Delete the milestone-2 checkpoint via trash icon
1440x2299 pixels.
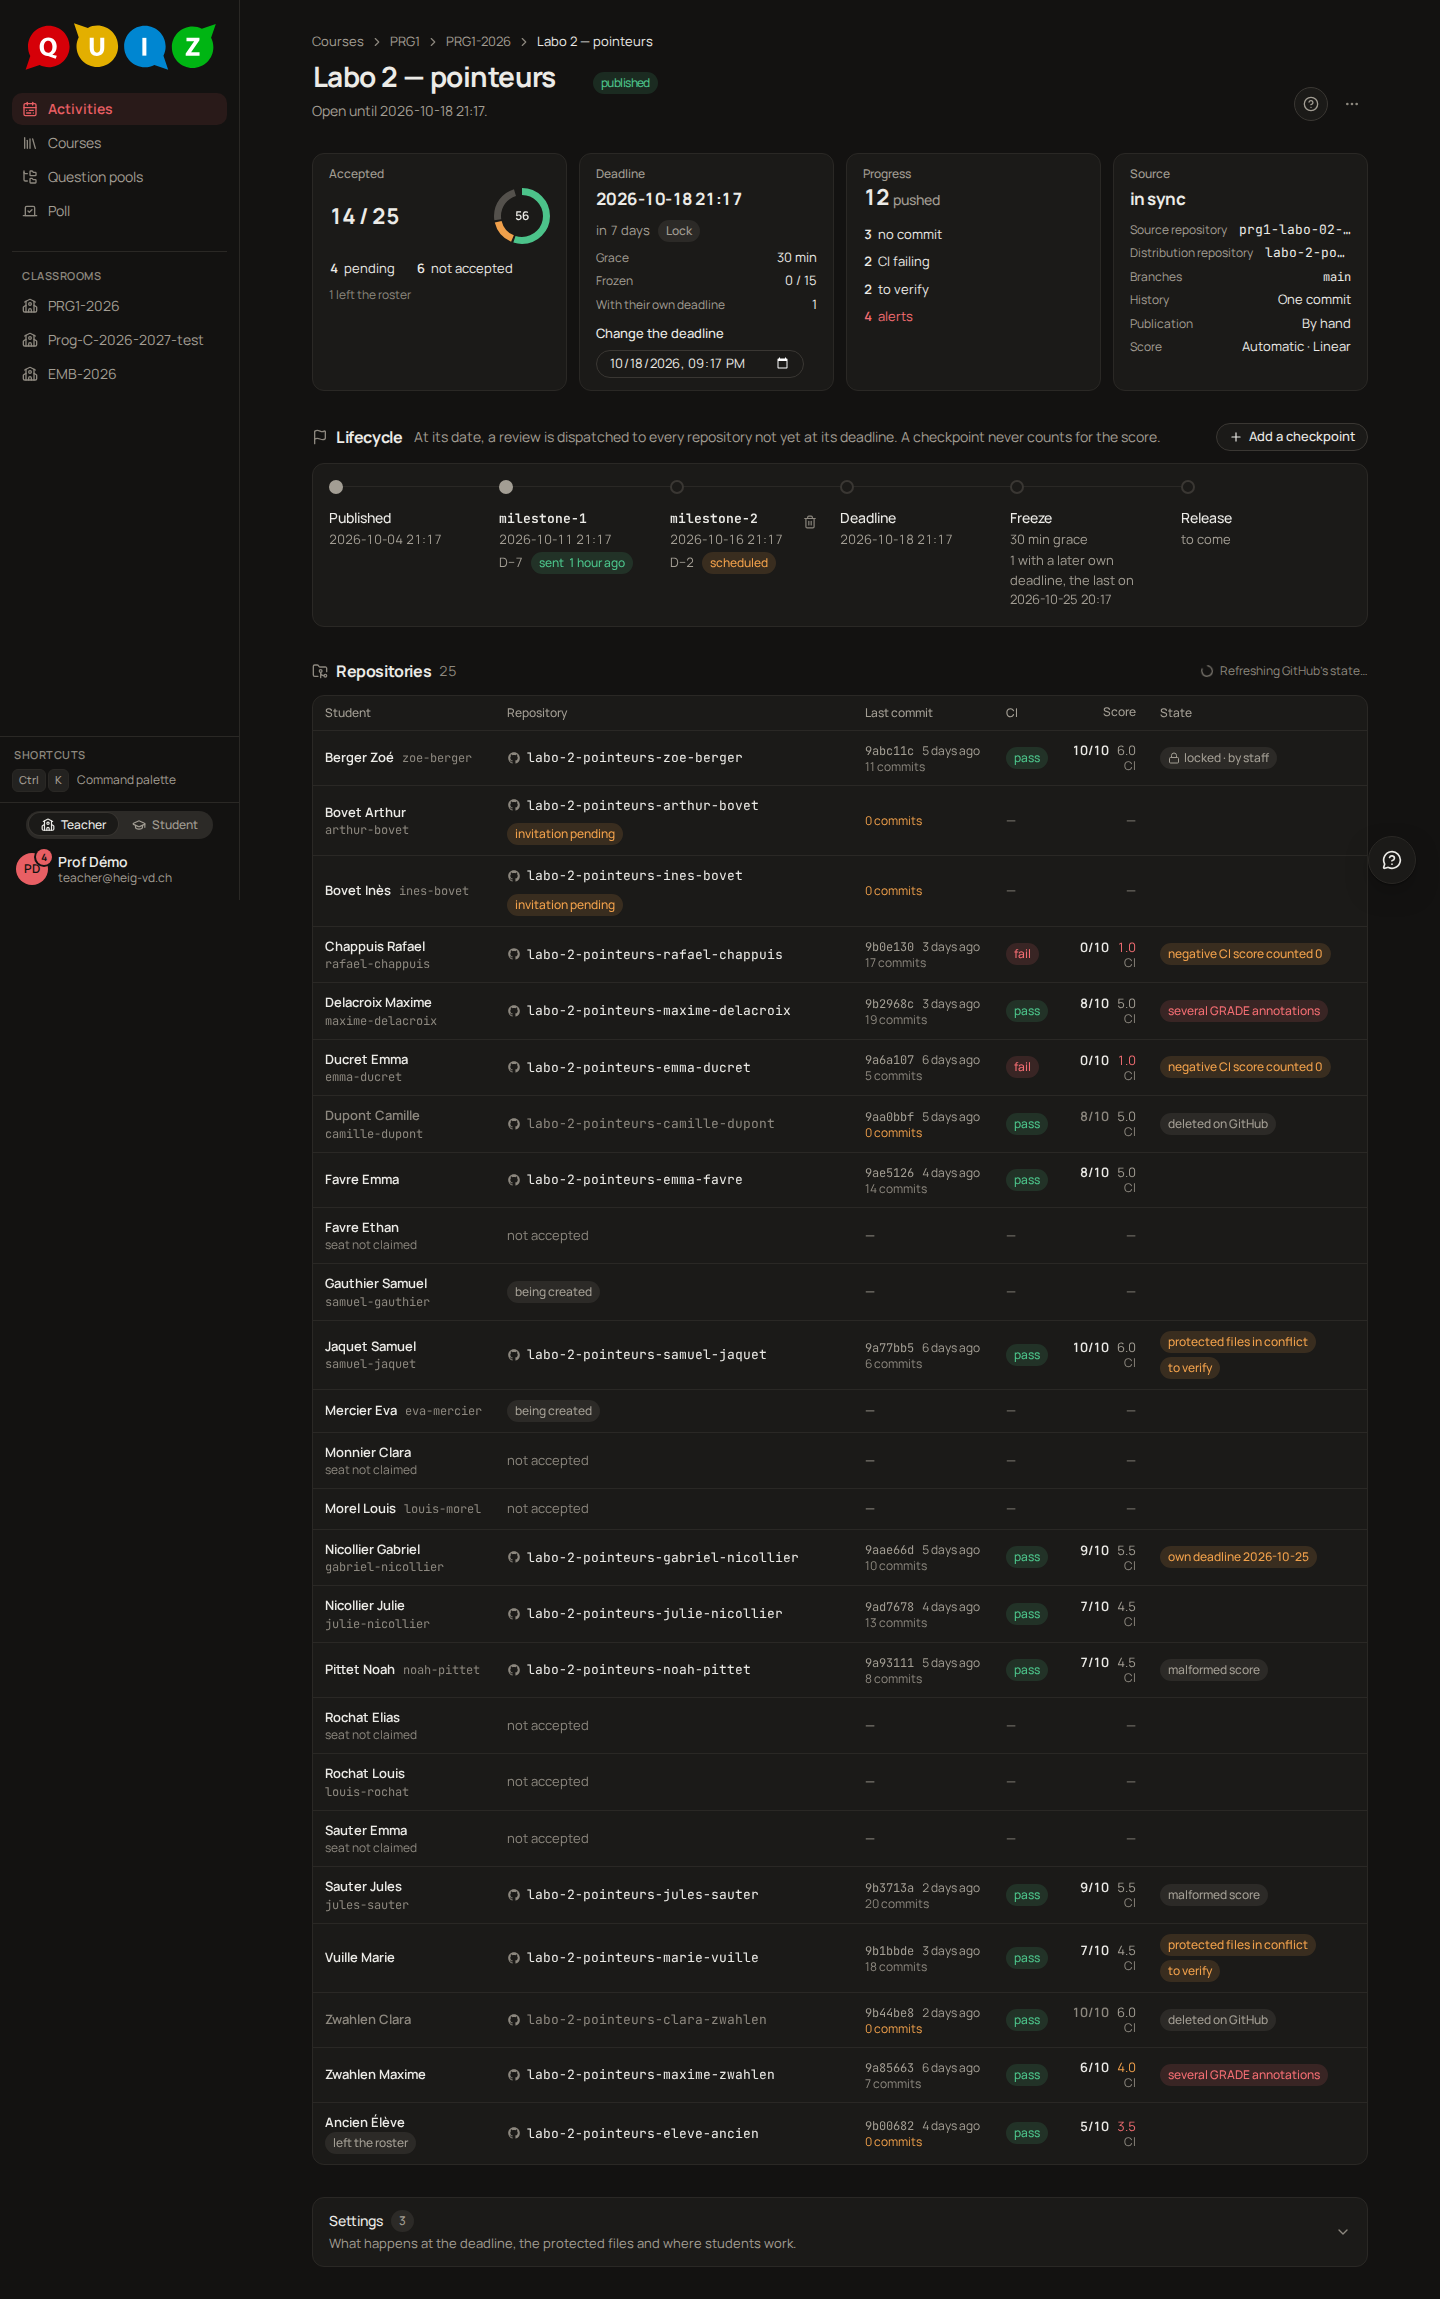[x=810, y=522]
